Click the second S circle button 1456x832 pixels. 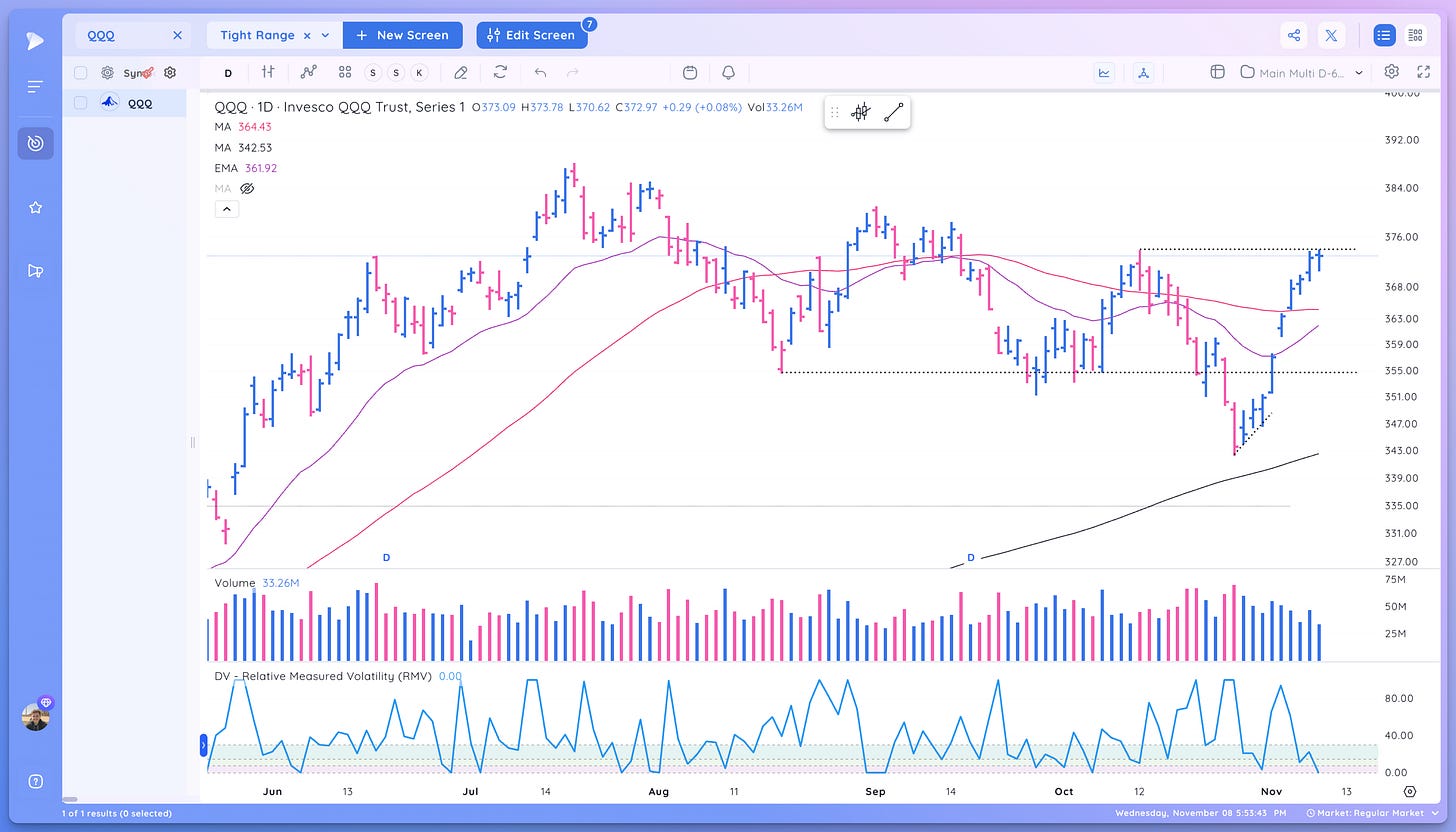pyautogui.click(x=396, y=73)
